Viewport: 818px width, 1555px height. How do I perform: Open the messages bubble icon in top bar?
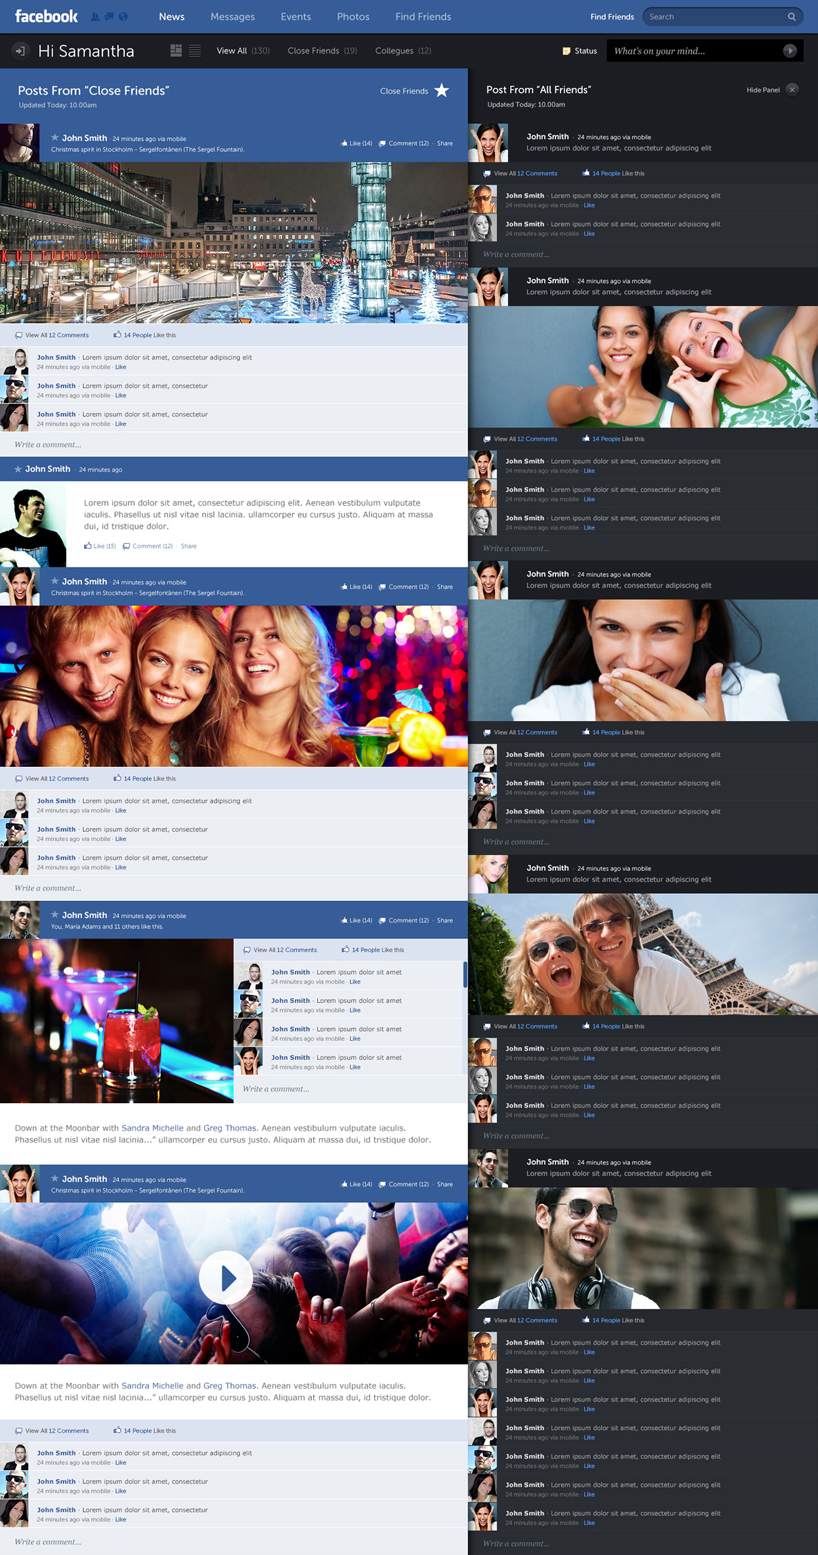point(109,17)
